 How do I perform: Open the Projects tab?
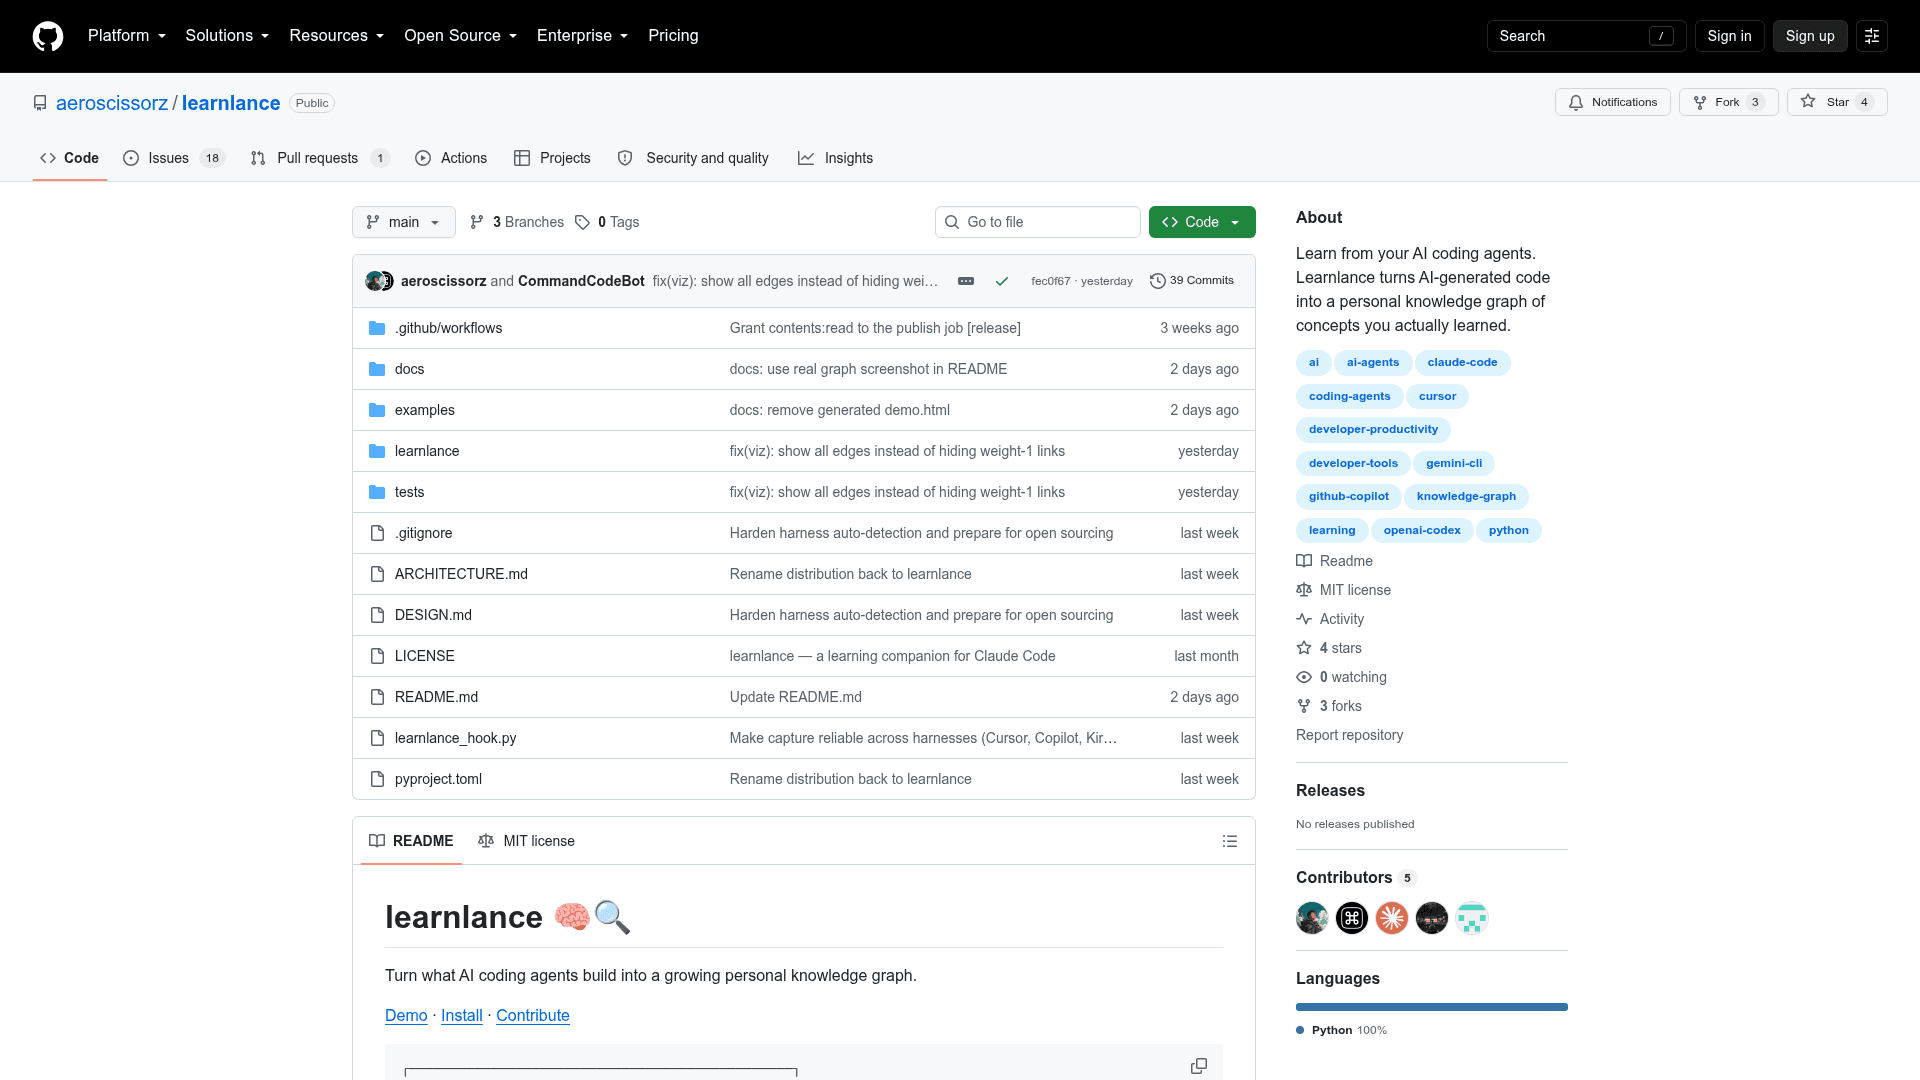coord(552,158)
